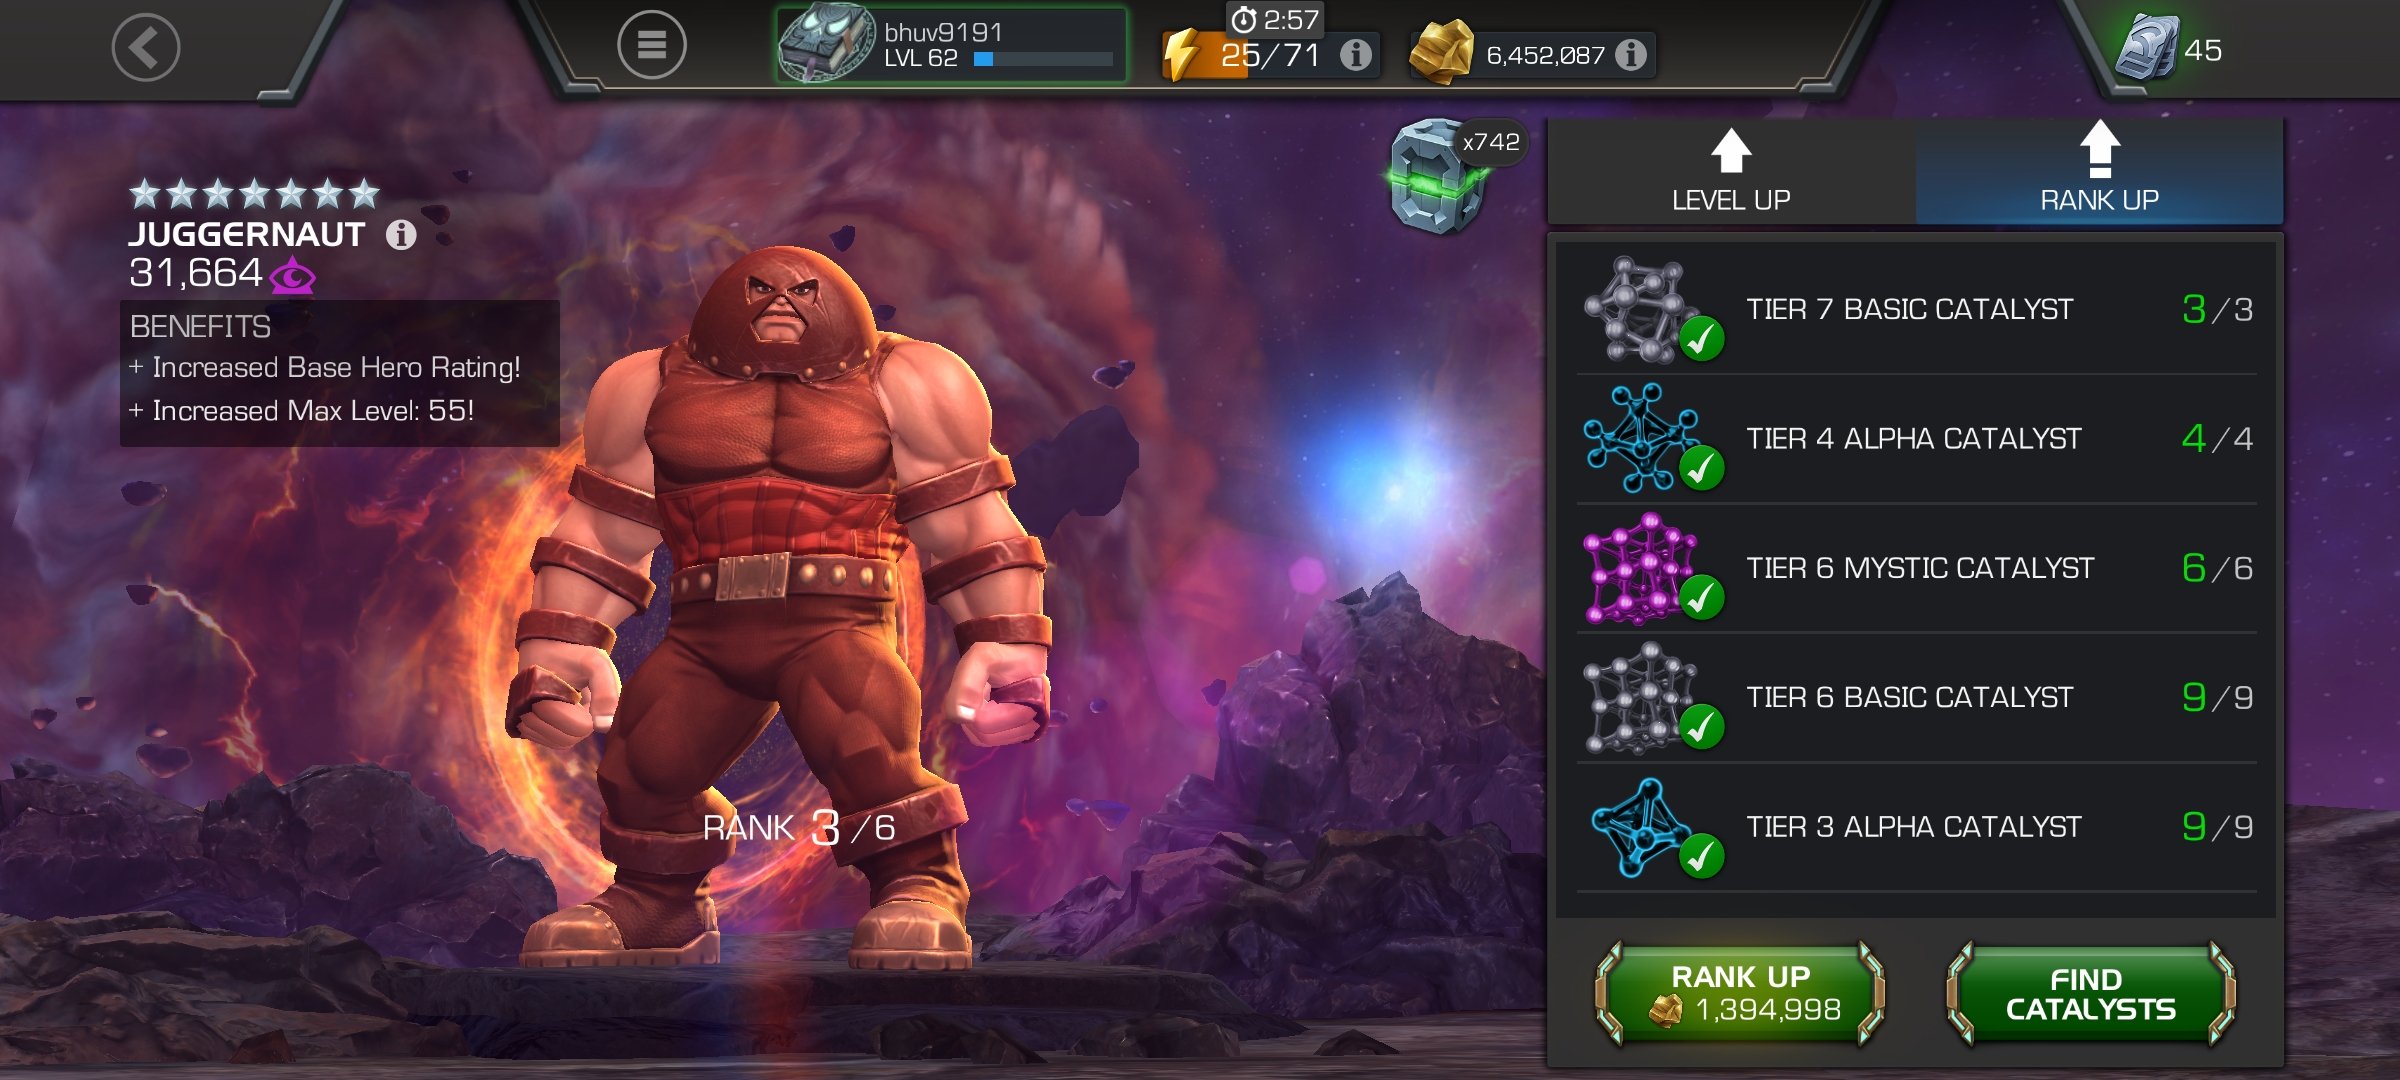The width and height of the screenshot is (2400, 1080).
Task: Tap the Tier 6 Basic Catalyst icon
Action: point(1651,697)
